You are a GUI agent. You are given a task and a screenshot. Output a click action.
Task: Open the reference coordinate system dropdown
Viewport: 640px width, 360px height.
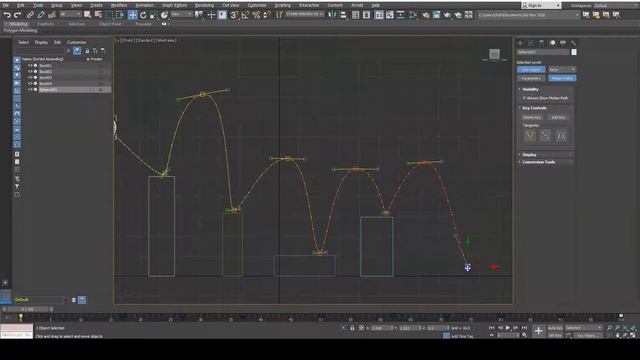click(182, 15)
